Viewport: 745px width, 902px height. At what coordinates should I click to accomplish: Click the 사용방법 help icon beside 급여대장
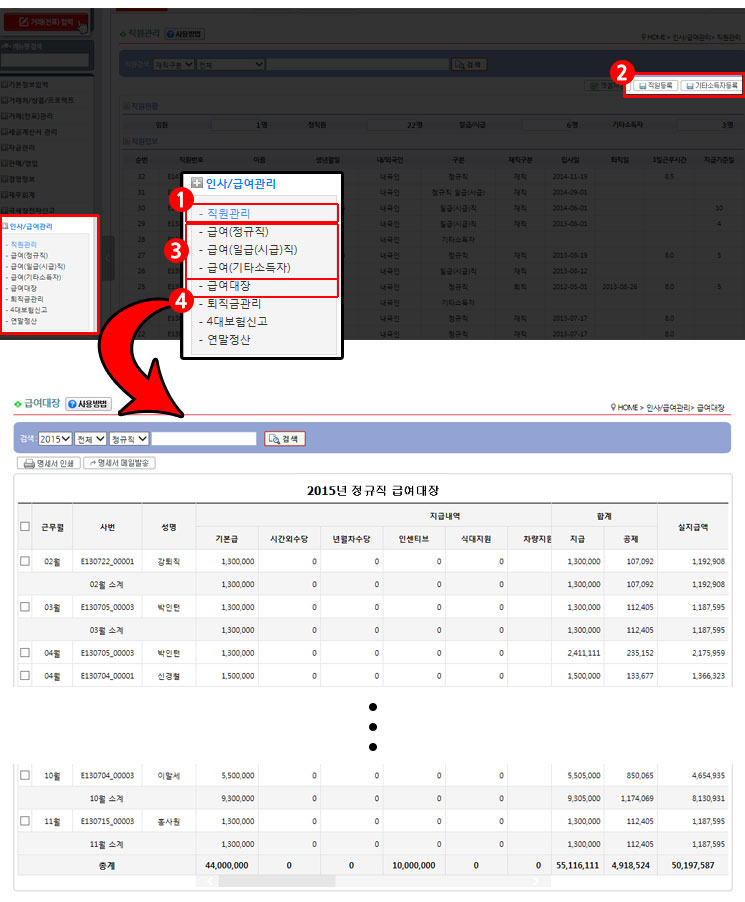pyautogui.click(x=88, y=404)
